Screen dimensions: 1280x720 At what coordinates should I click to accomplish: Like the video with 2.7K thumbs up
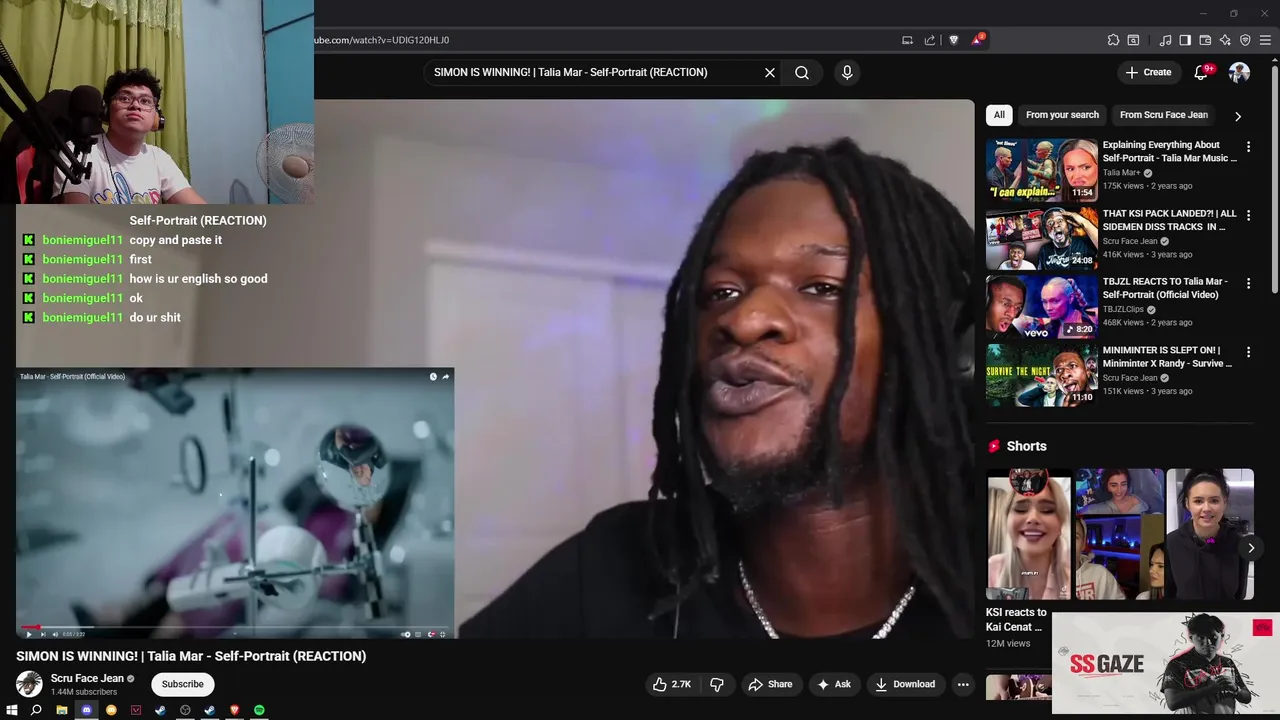(x=672, y=684)
